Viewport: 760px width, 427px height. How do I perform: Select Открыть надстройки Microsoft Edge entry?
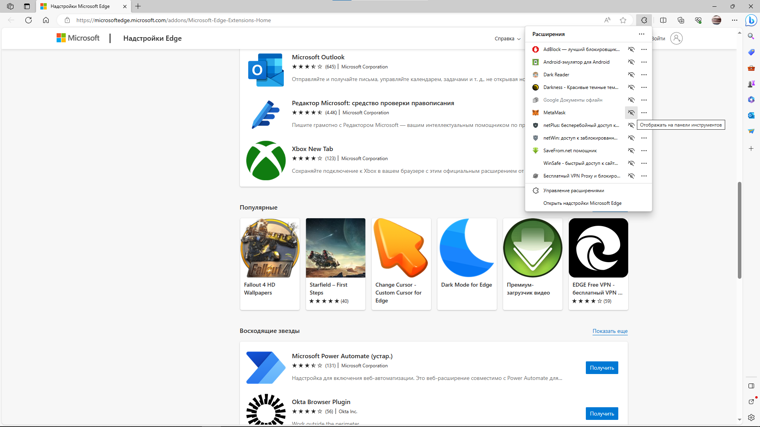(588, 203)
